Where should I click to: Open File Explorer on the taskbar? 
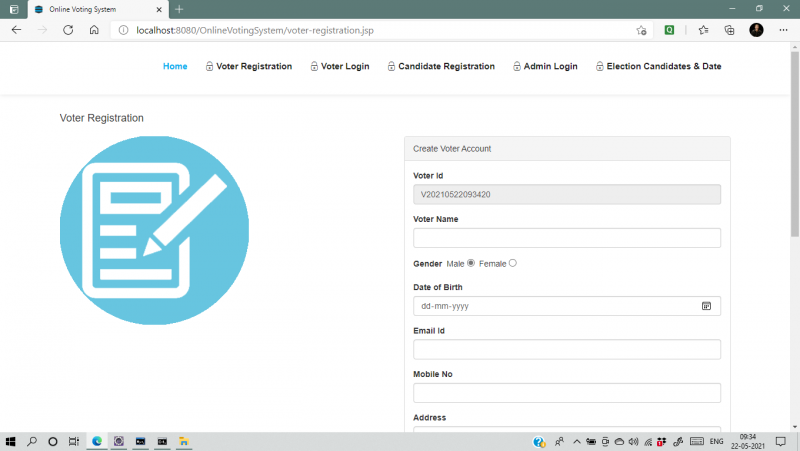pyautogui.click(x=184, y=441)
